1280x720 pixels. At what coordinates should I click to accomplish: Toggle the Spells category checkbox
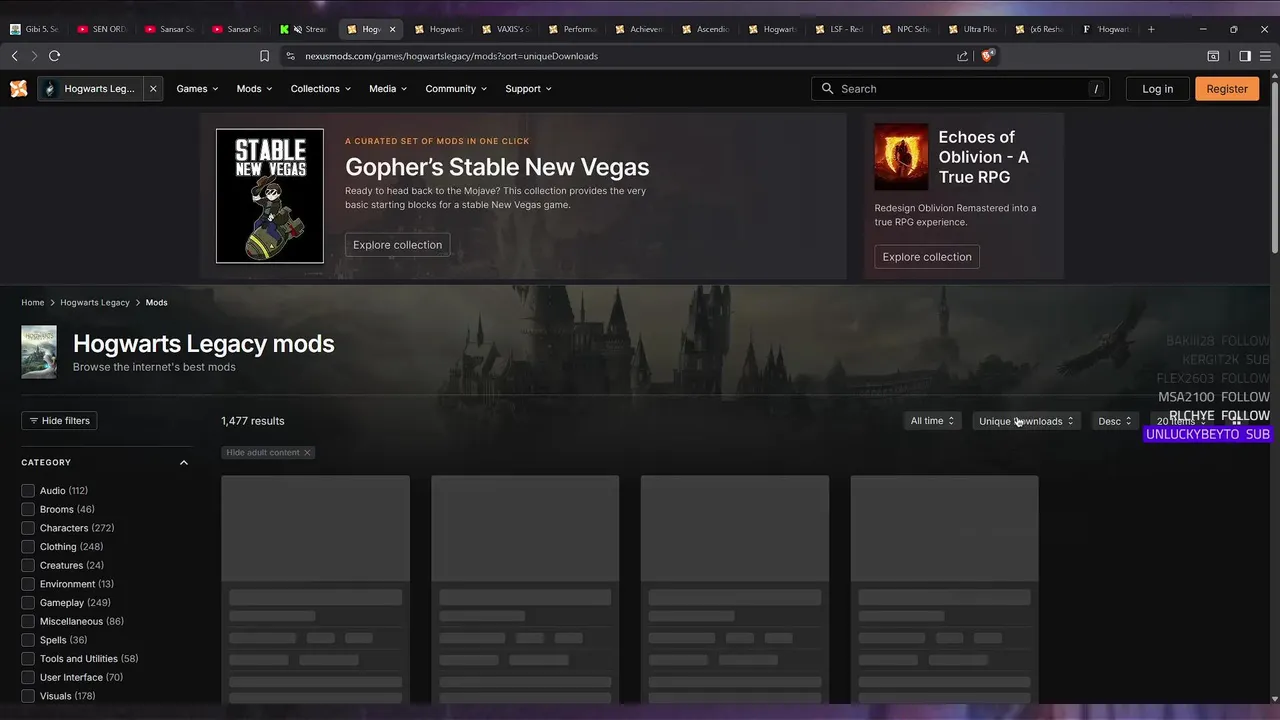pyautogui.click(x=28, y=640)
